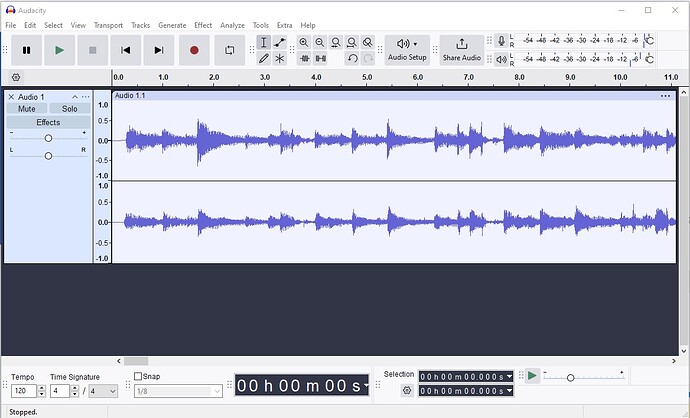The width and height of the screenshot is (690, 418).
Task: Mute the Audio 1 track
Action: pyautogui.click(x=26, y=109)
